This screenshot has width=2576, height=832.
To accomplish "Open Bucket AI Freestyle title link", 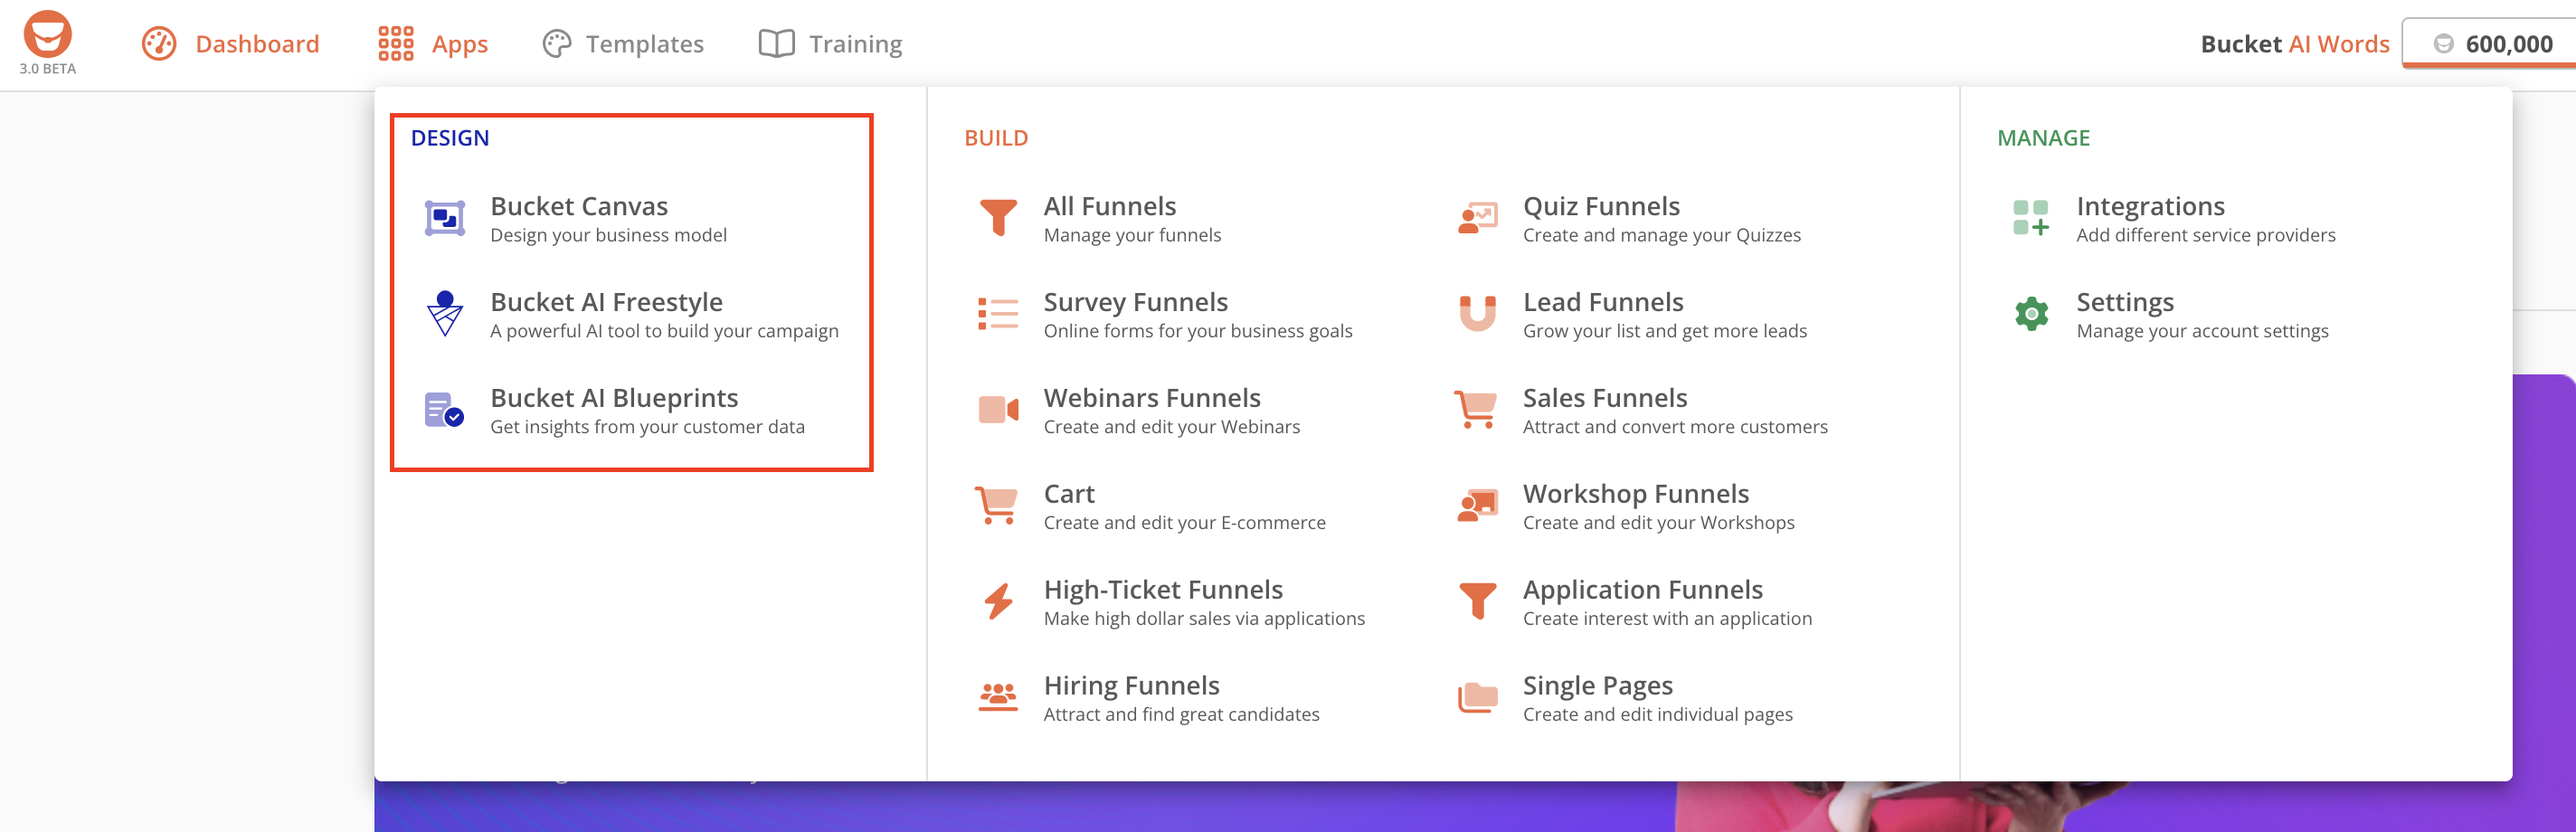I will [607, 302].
